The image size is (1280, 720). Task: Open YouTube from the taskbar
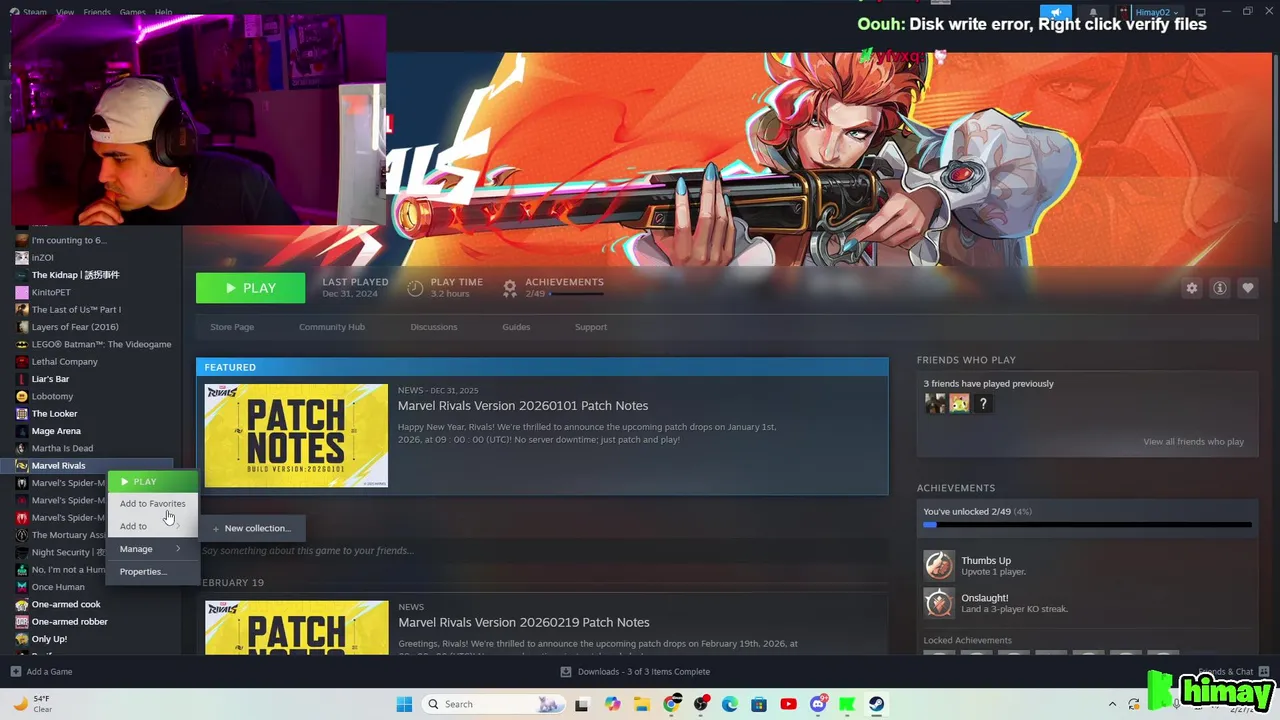click(788, 704)
